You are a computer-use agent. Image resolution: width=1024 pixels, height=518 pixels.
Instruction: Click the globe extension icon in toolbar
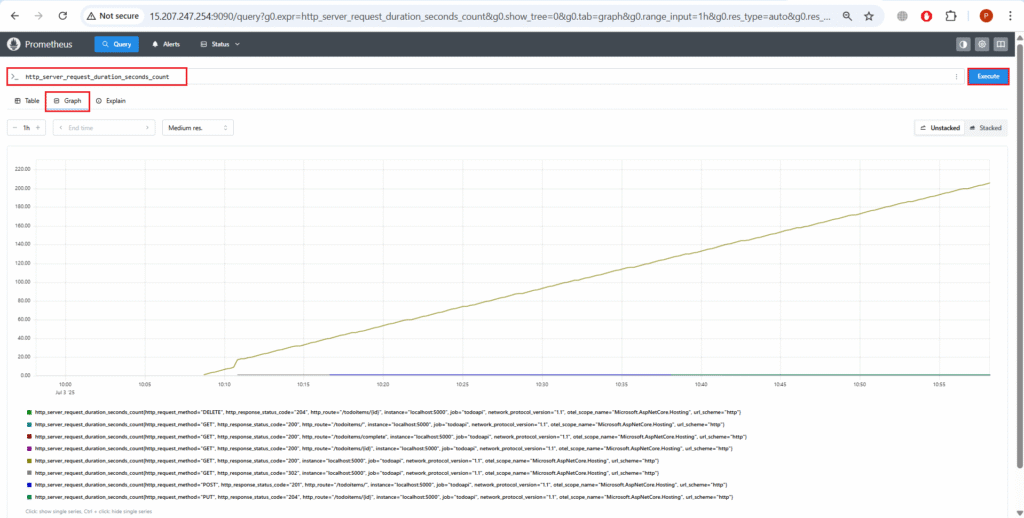tap(902, 16)
